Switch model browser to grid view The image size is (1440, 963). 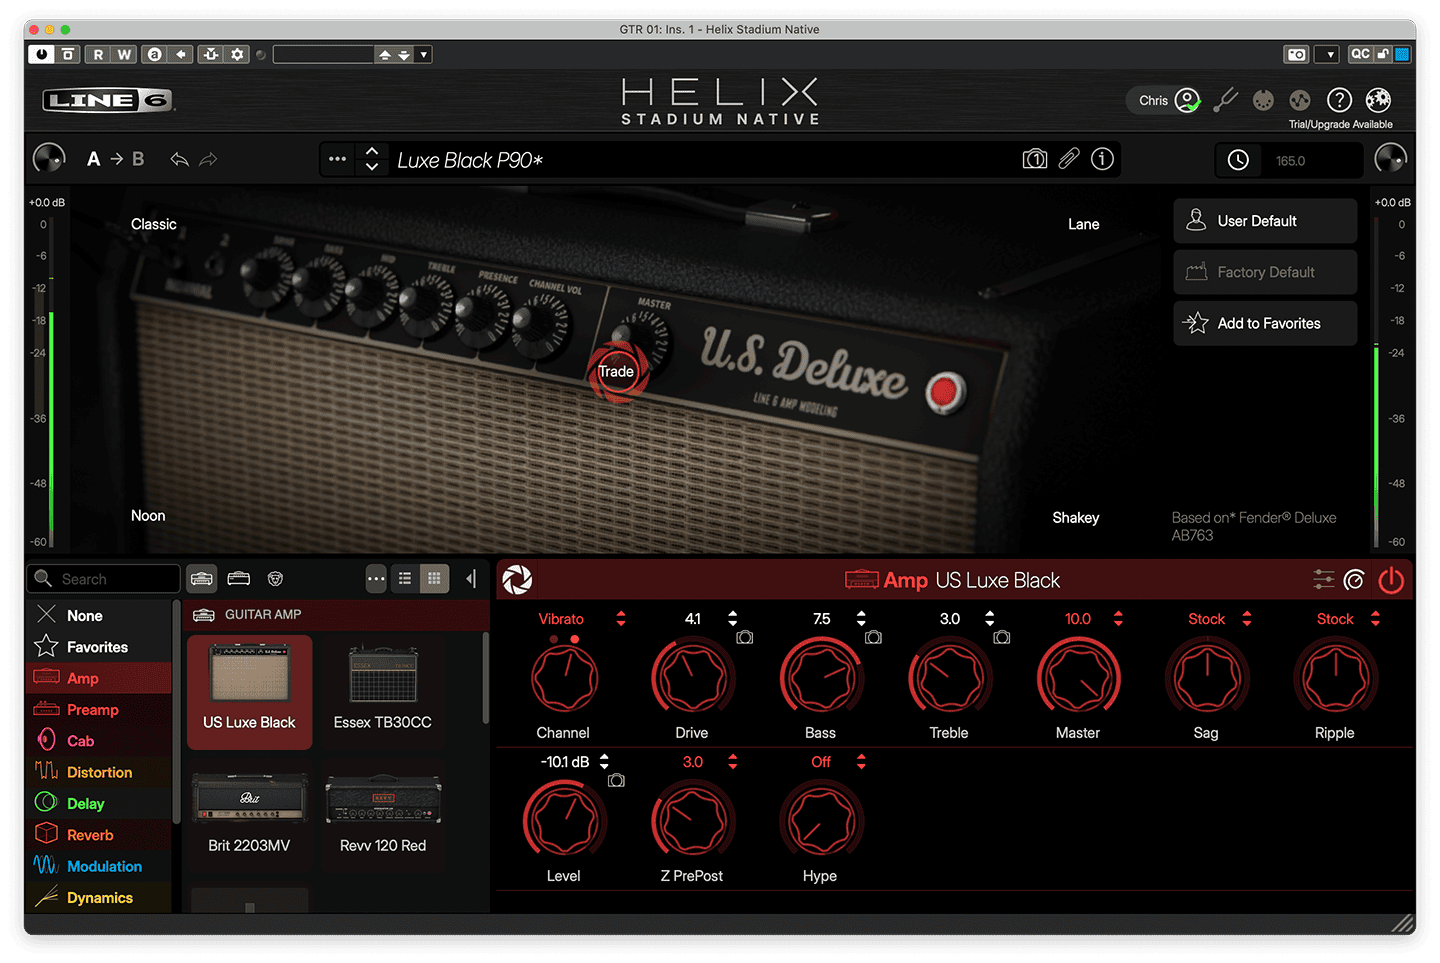434,578
